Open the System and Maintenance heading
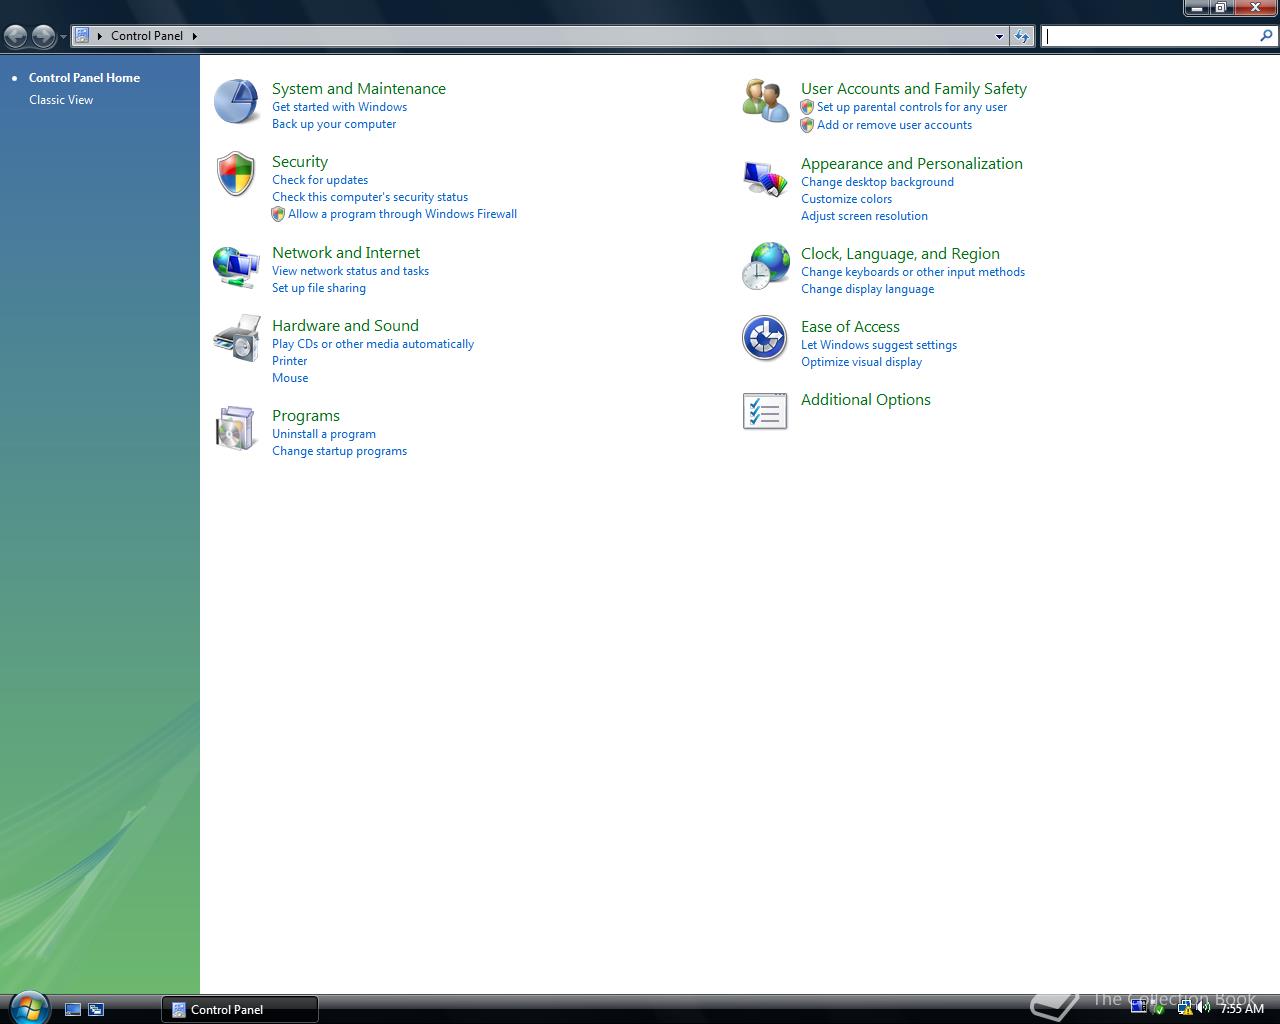The image size is (1280, 1024). (x=359, y=88)
